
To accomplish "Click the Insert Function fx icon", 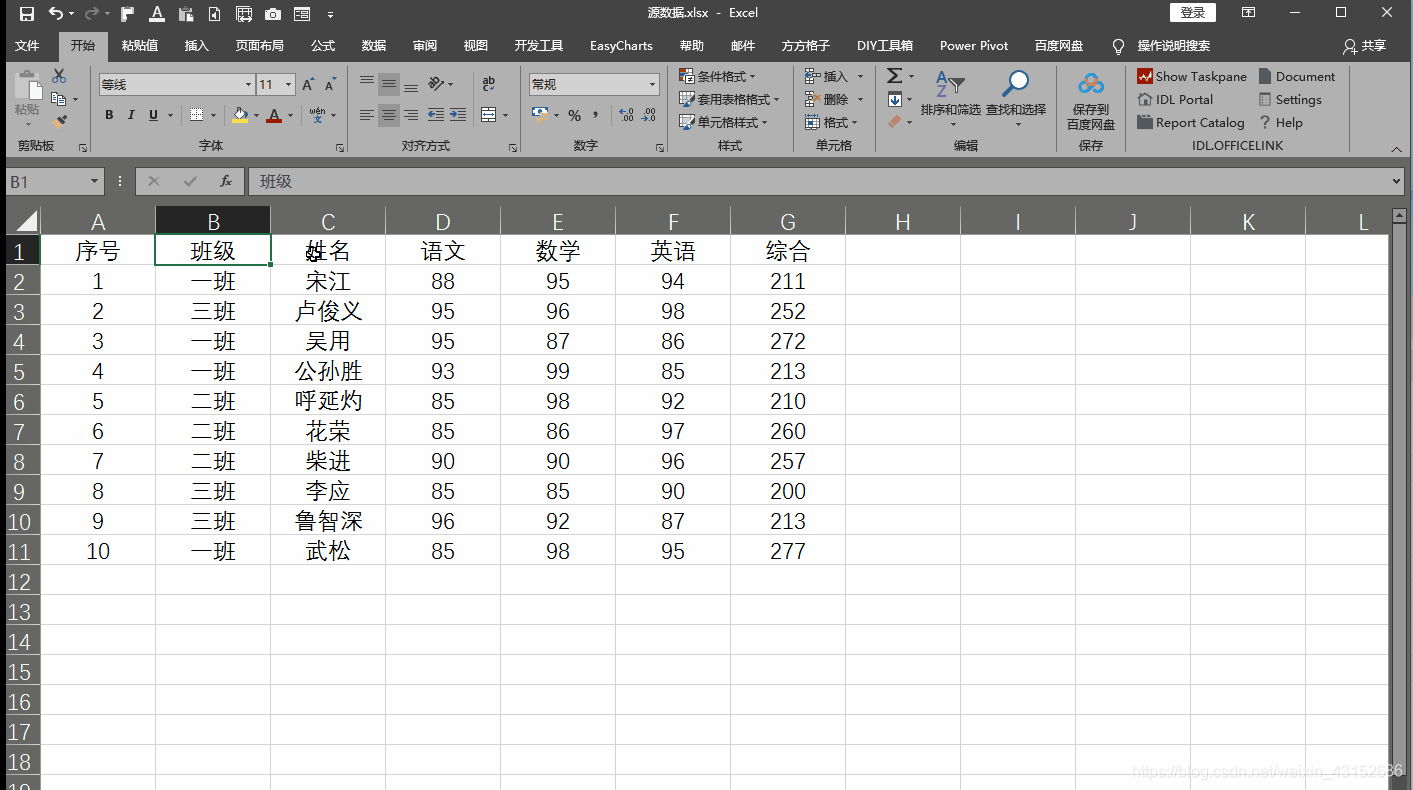I will (x=226, y=181).
